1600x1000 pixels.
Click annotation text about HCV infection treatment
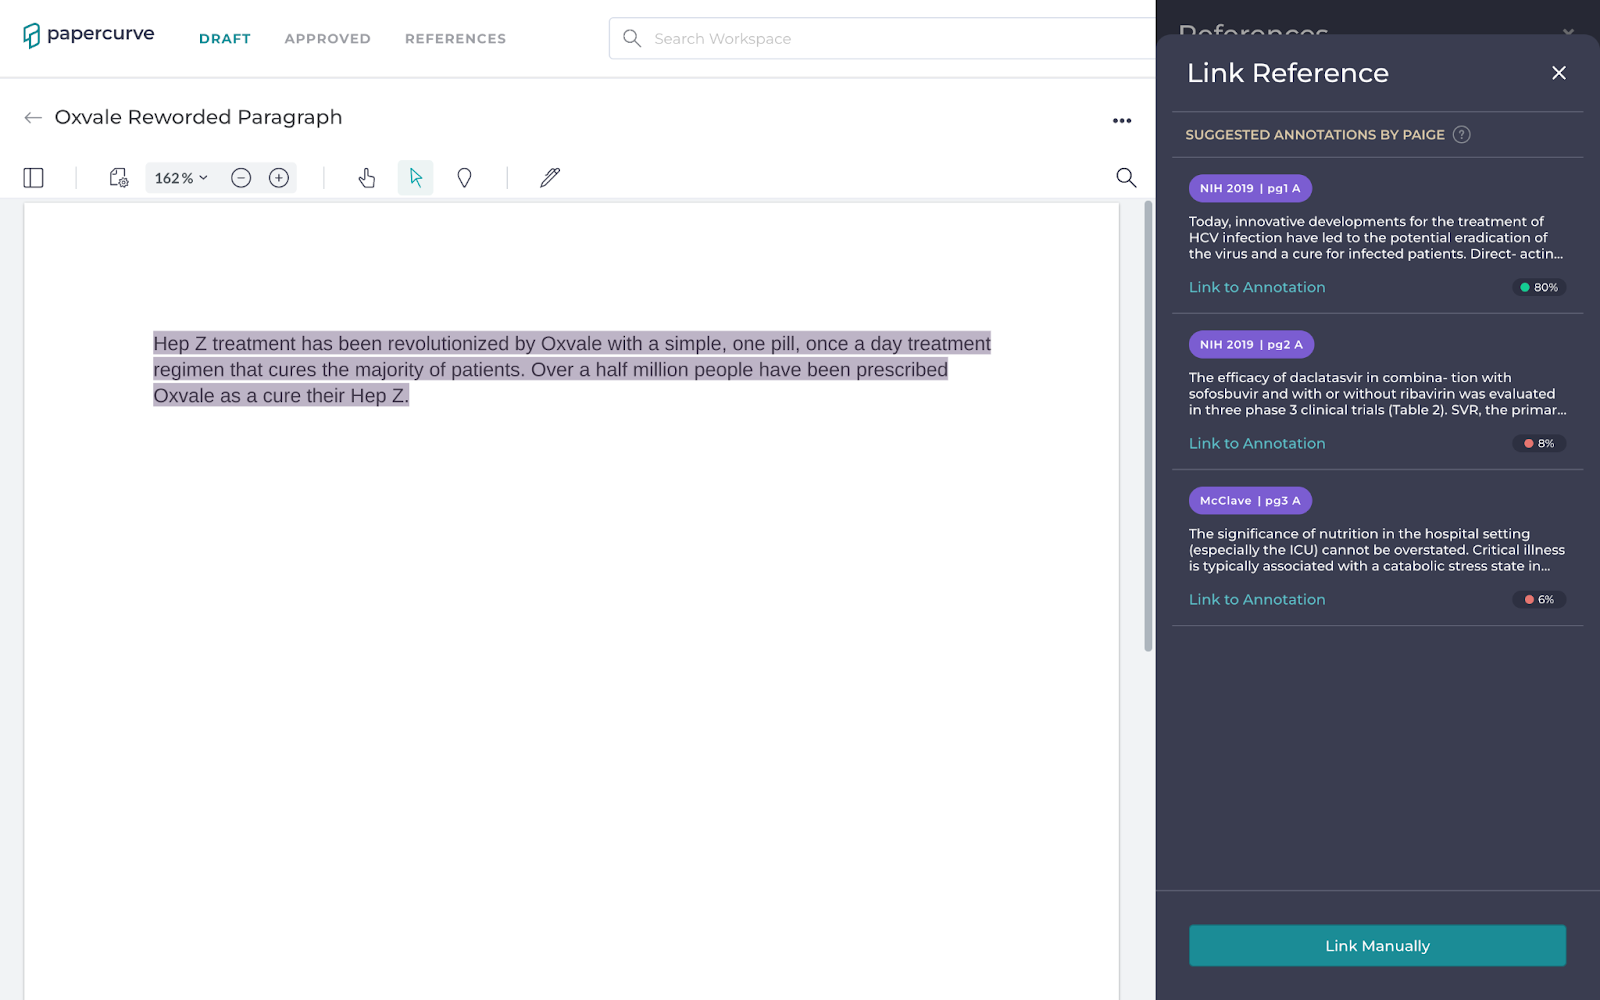click(x=1376, y=238)
